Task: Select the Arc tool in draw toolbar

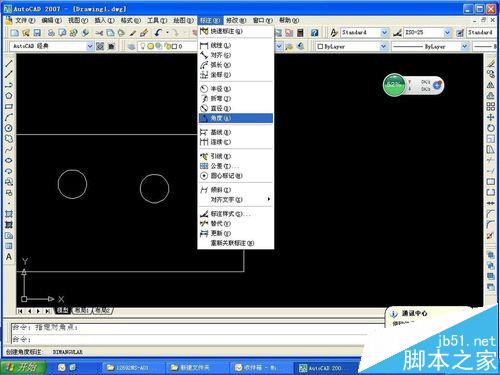Action: tap(9, 117)
